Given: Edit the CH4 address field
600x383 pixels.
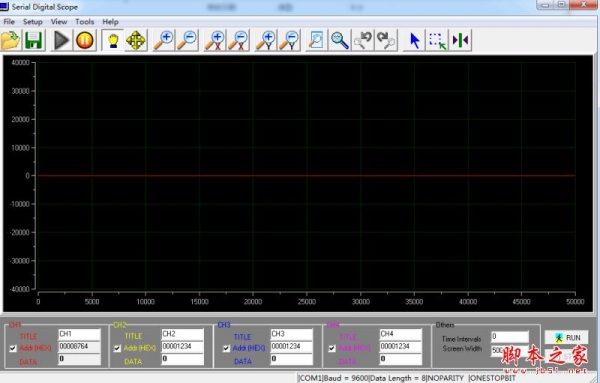Looking at the screenshot, I should (401, 346).
